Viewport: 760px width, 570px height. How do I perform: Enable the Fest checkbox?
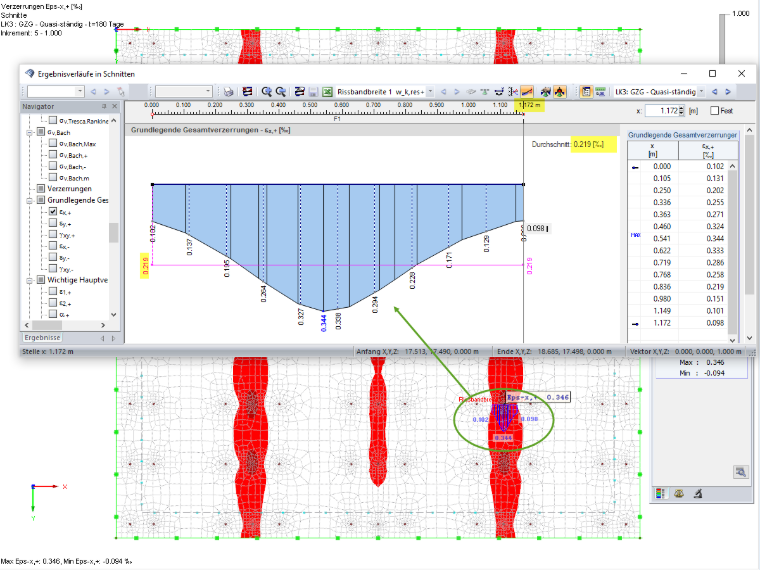(x=714, y=111)
